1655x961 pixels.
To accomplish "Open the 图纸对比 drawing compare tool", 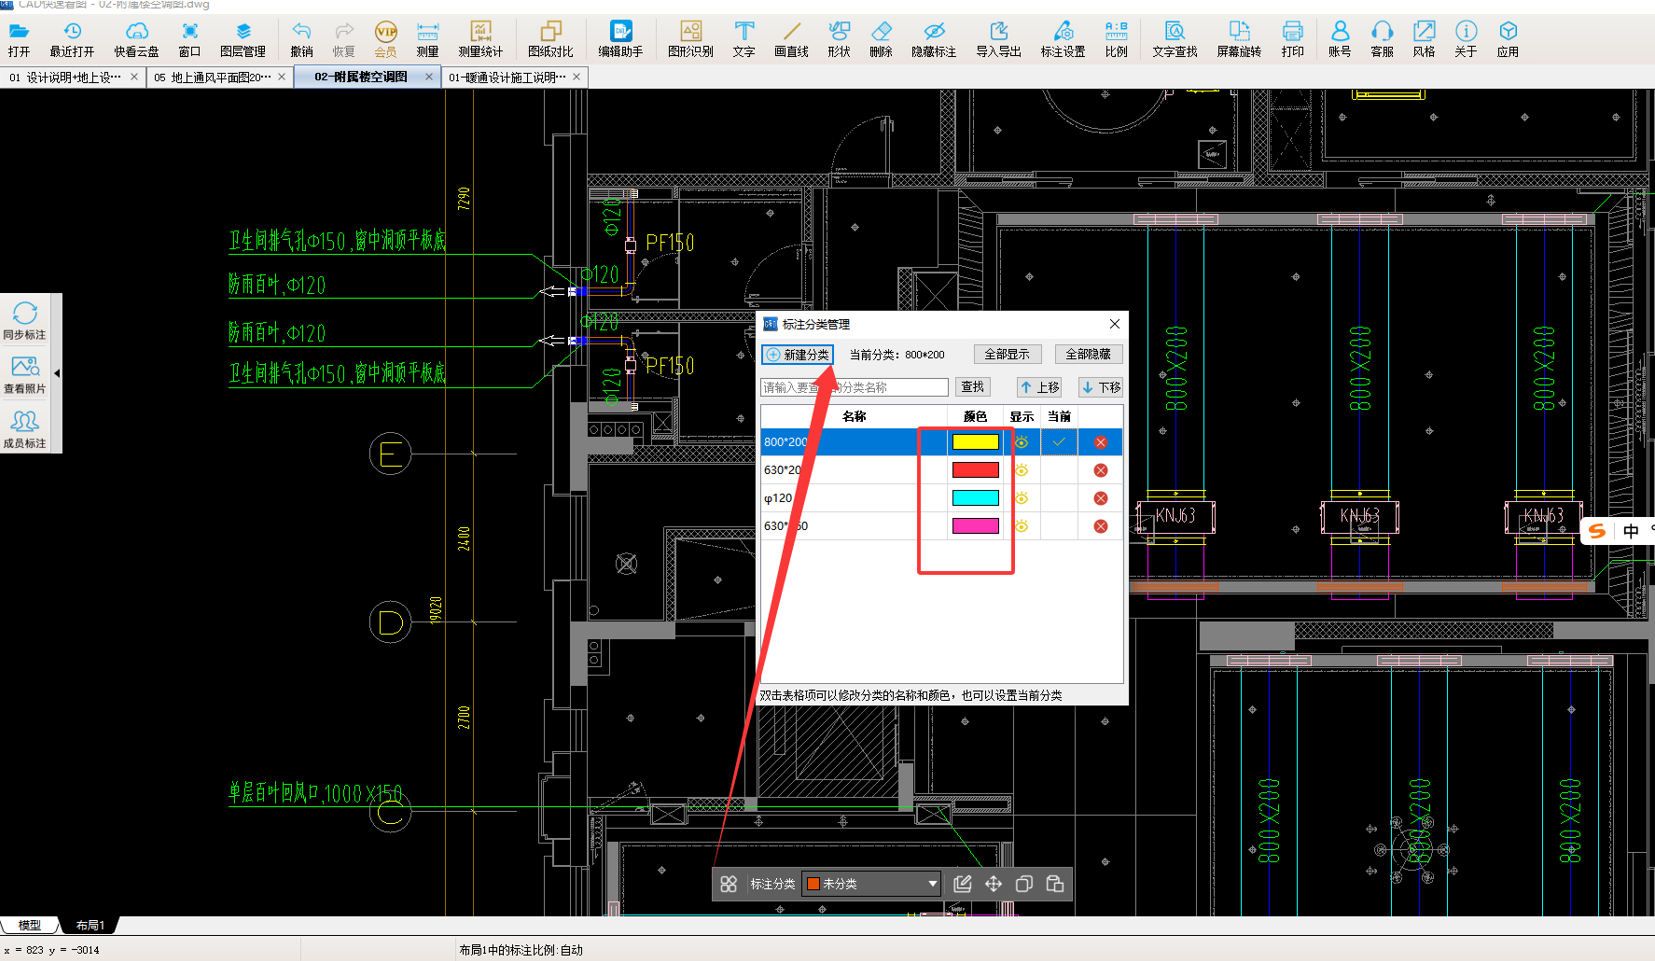I will [x=550, y=39].
